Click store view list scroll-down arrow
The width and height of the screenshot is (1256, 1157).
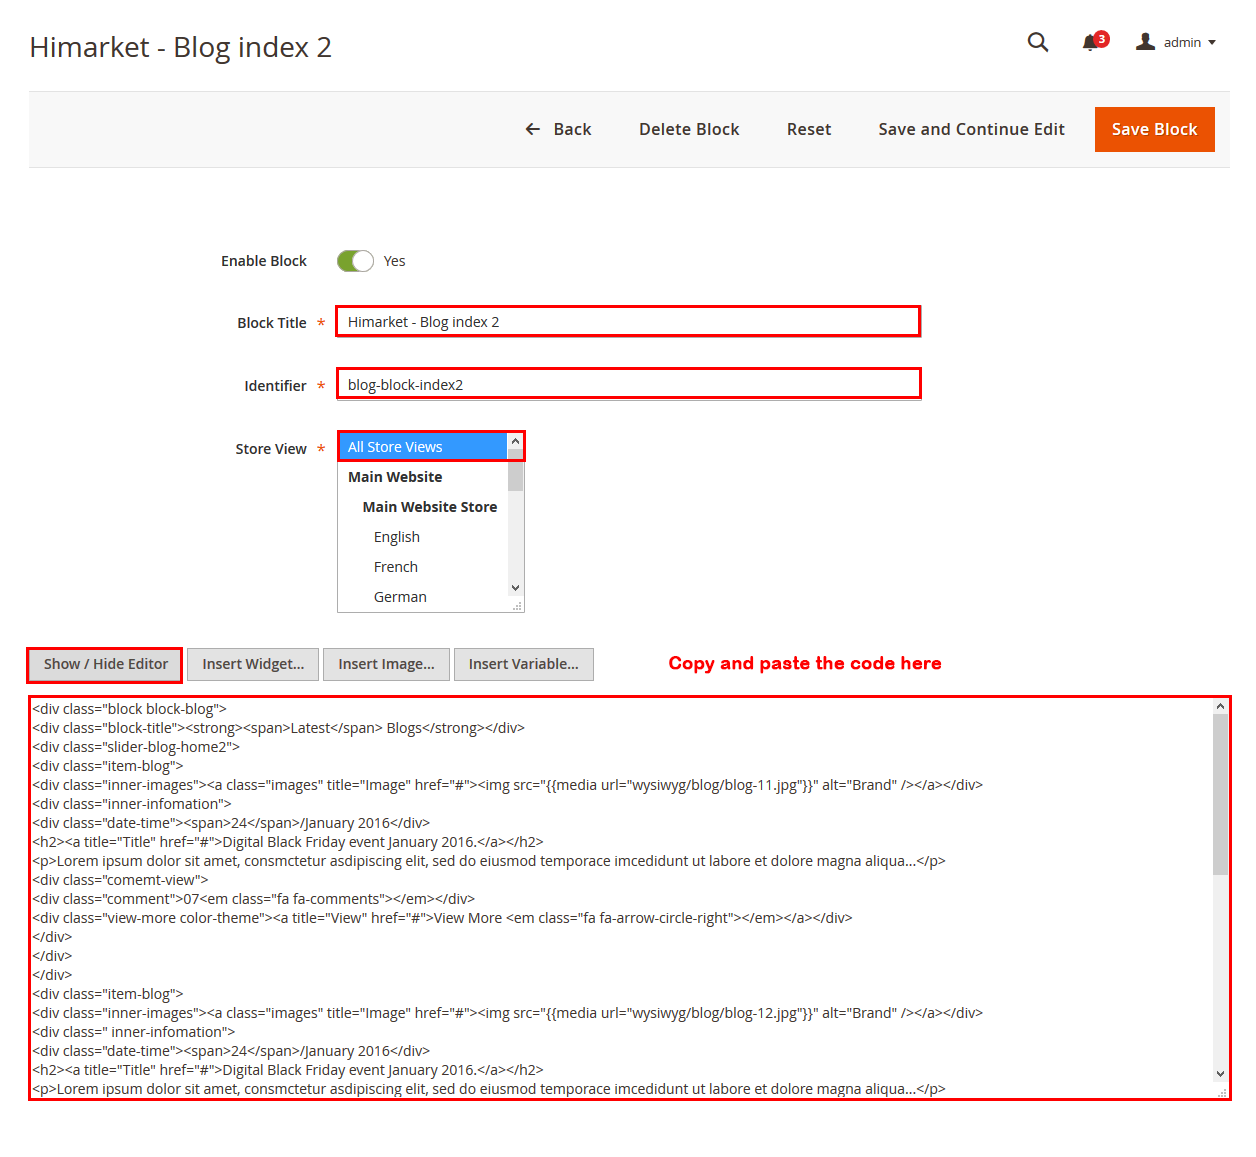[516, 588]
